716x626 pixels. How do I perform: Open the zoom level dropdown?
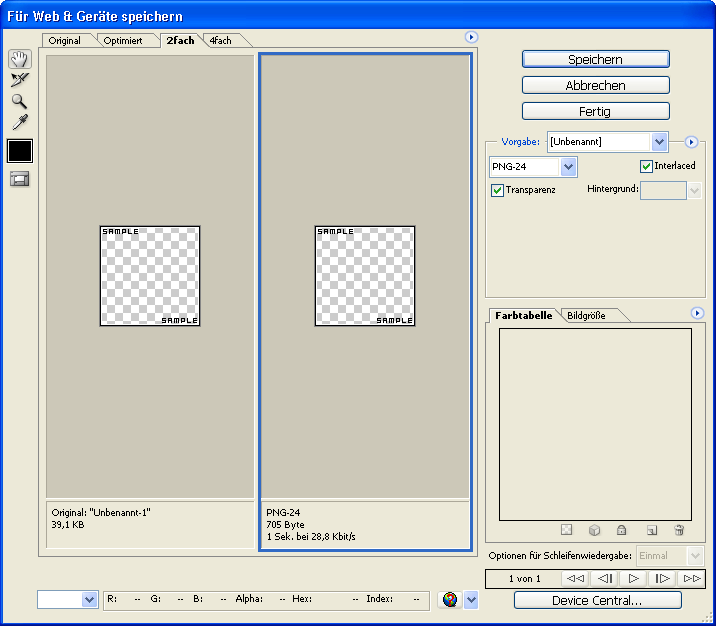click(88, 600)
